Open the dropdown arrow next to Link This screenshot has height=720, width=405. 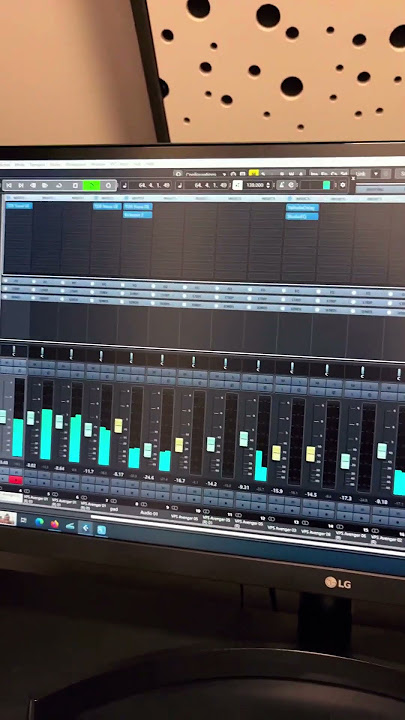[x=375, y=174]
